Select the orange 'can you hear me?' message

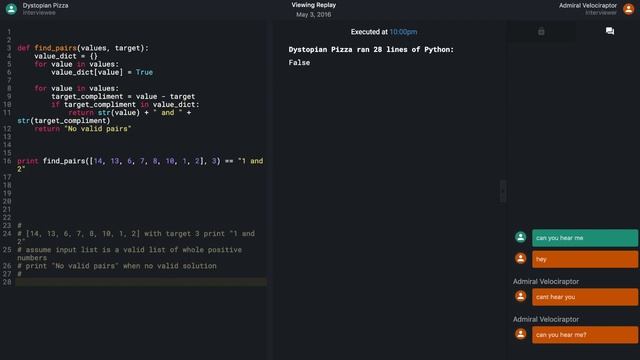(584, 335)
